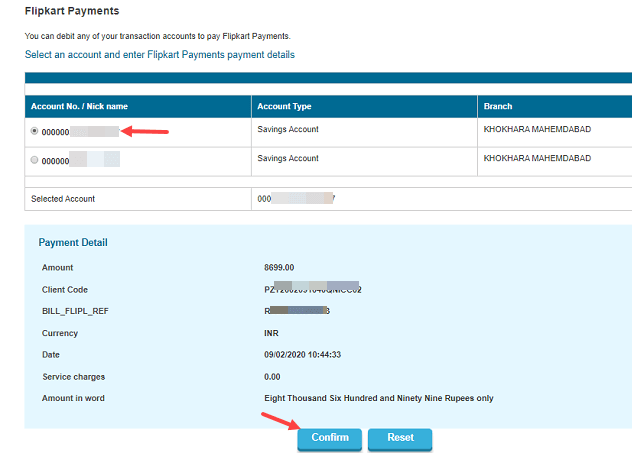Select the second savings account radio button
Viewport: 632px width, 453px height.
[x=34, y=160]
